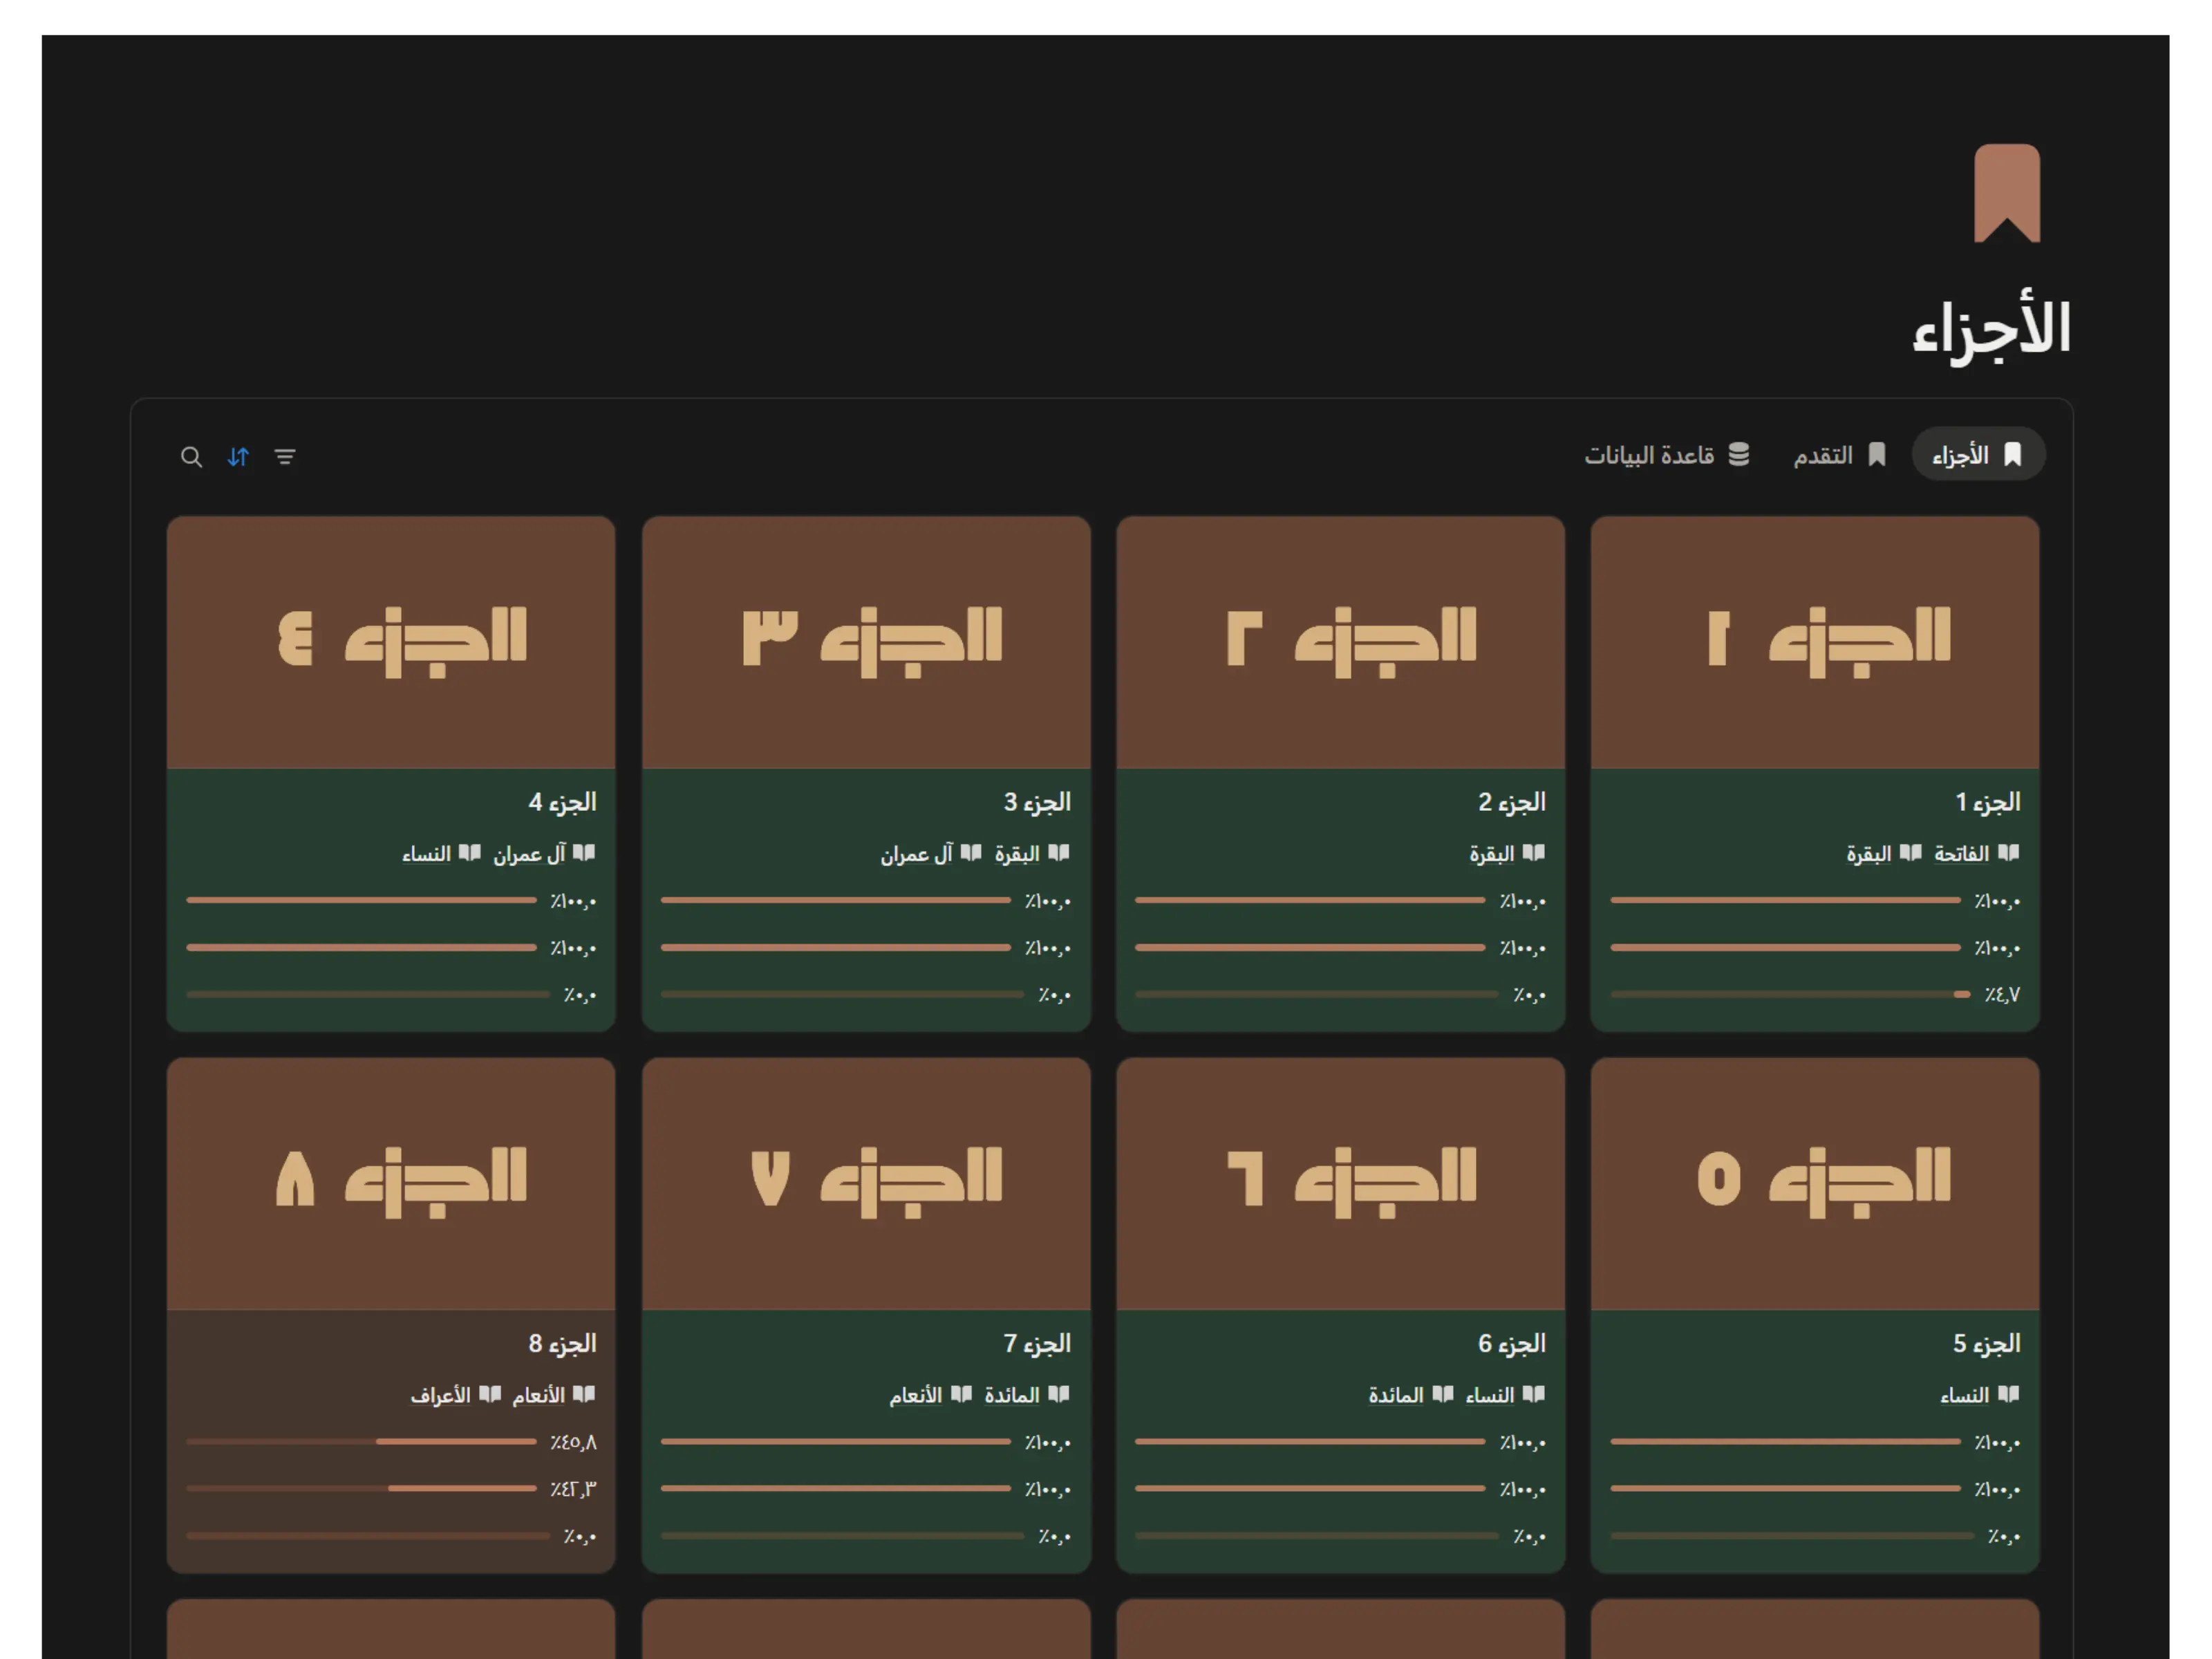Click book icon beside آل عمران in الجزء 3
This screenshot has height=1659, width=2212.
[971, 853]
